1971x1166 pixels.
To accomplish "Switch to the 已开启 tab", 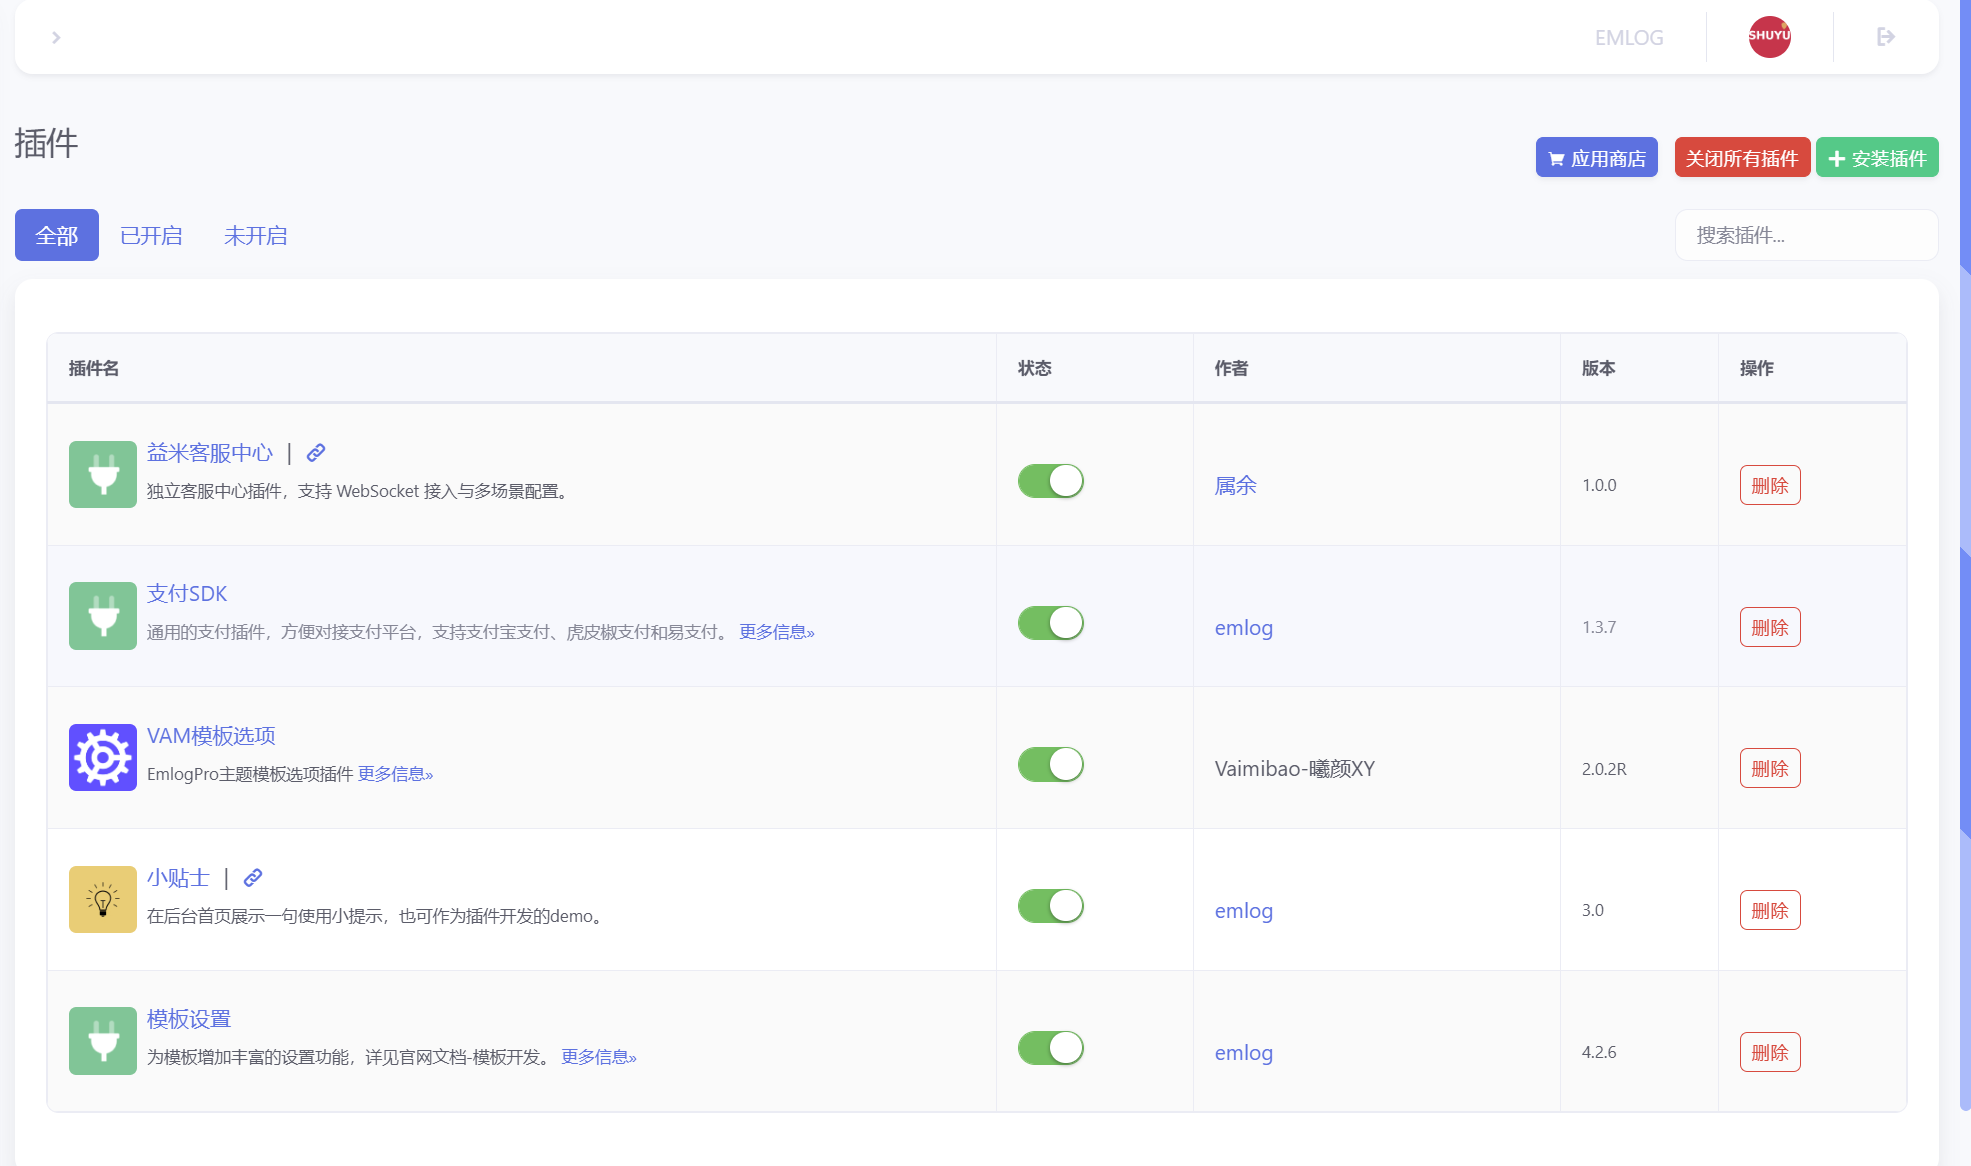I will click(x=151, y=236).
